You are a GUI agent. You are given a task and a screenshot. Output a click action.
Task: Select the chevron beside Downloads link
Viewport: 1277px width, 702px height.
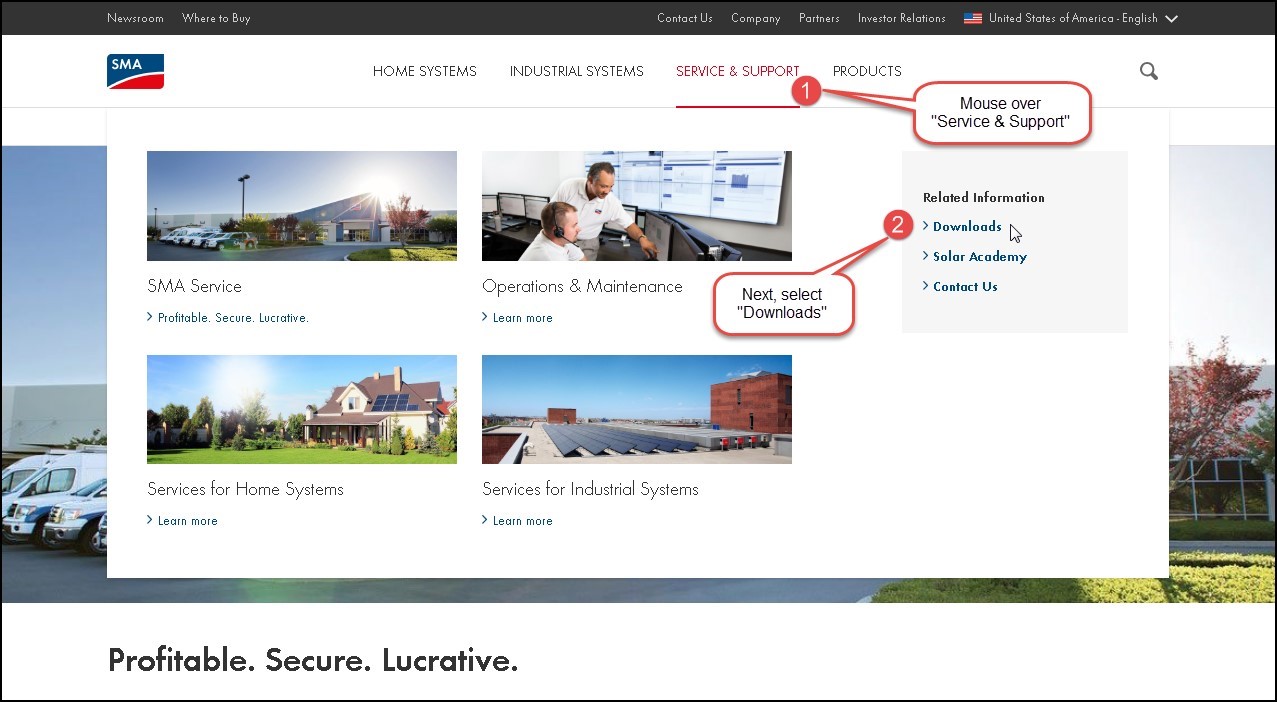(925, 226)
